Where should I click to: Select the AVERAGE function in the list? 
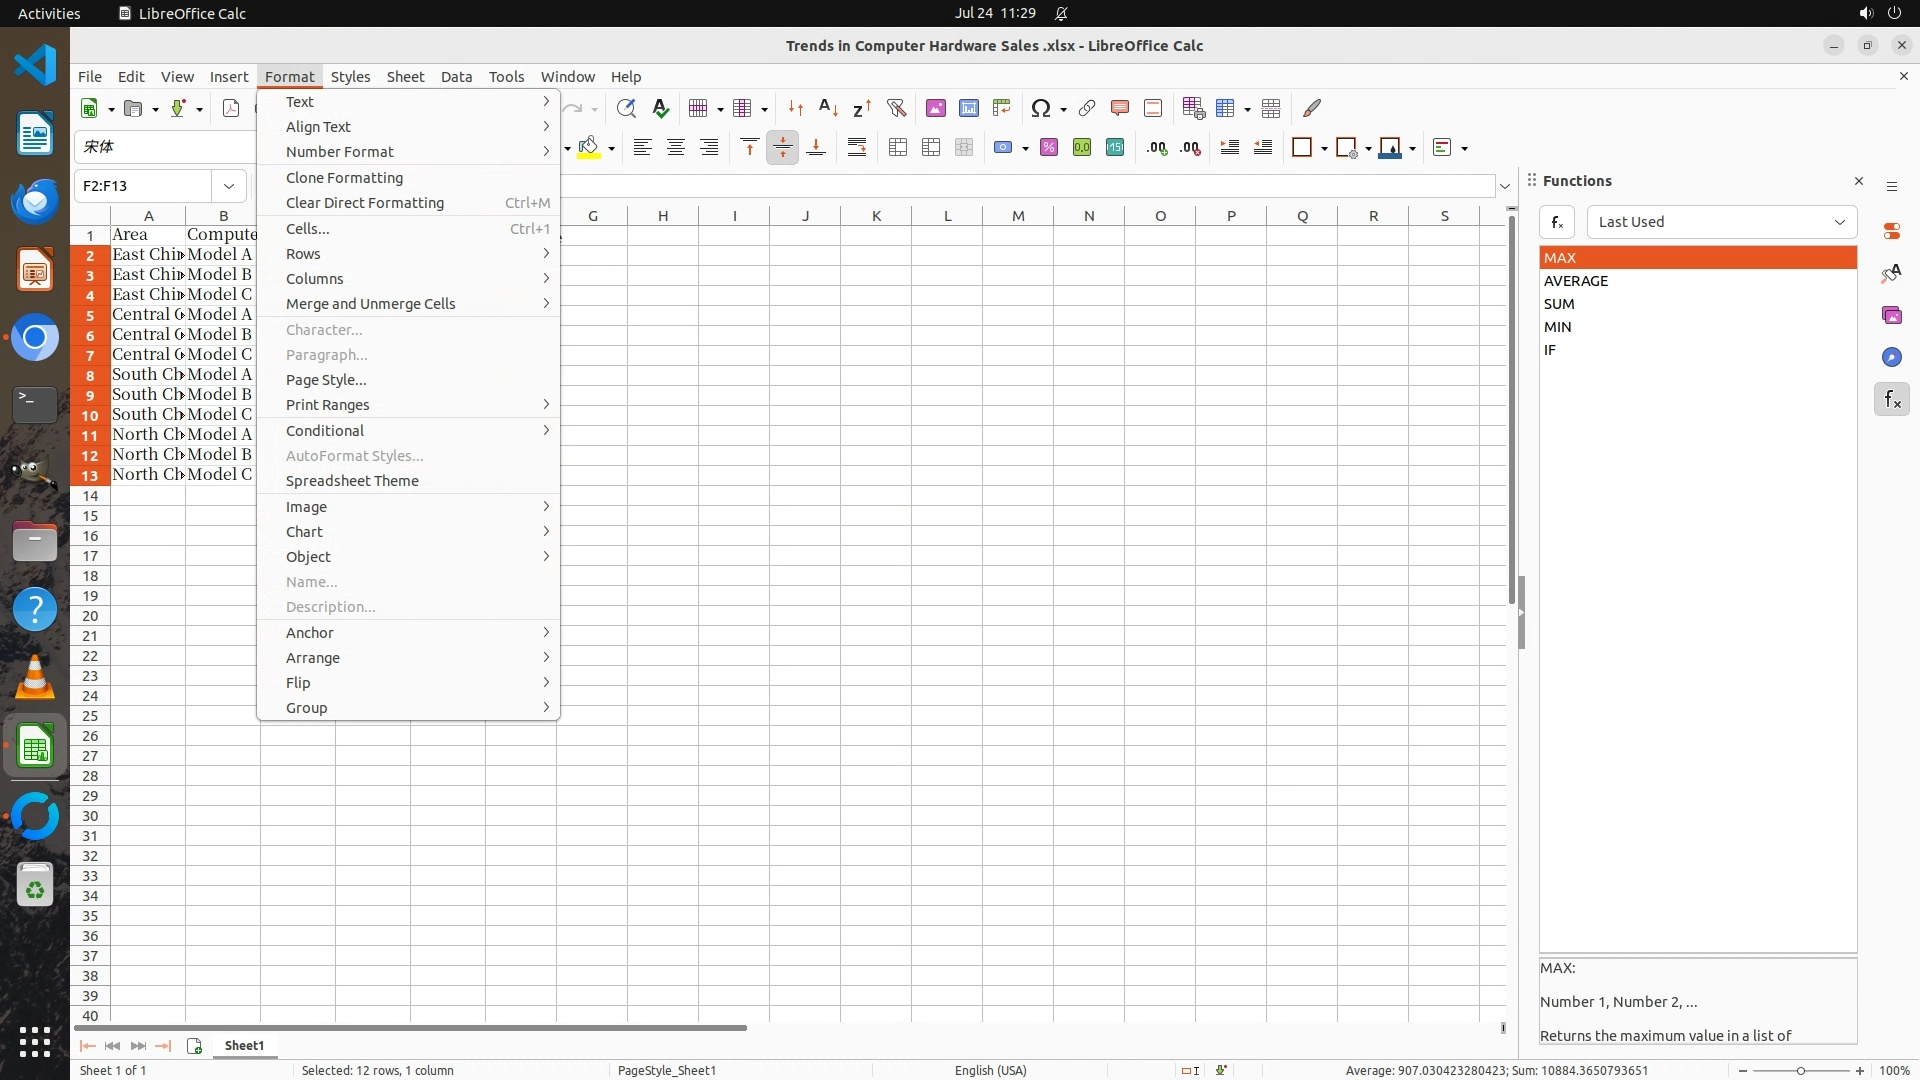(1576, 281)
